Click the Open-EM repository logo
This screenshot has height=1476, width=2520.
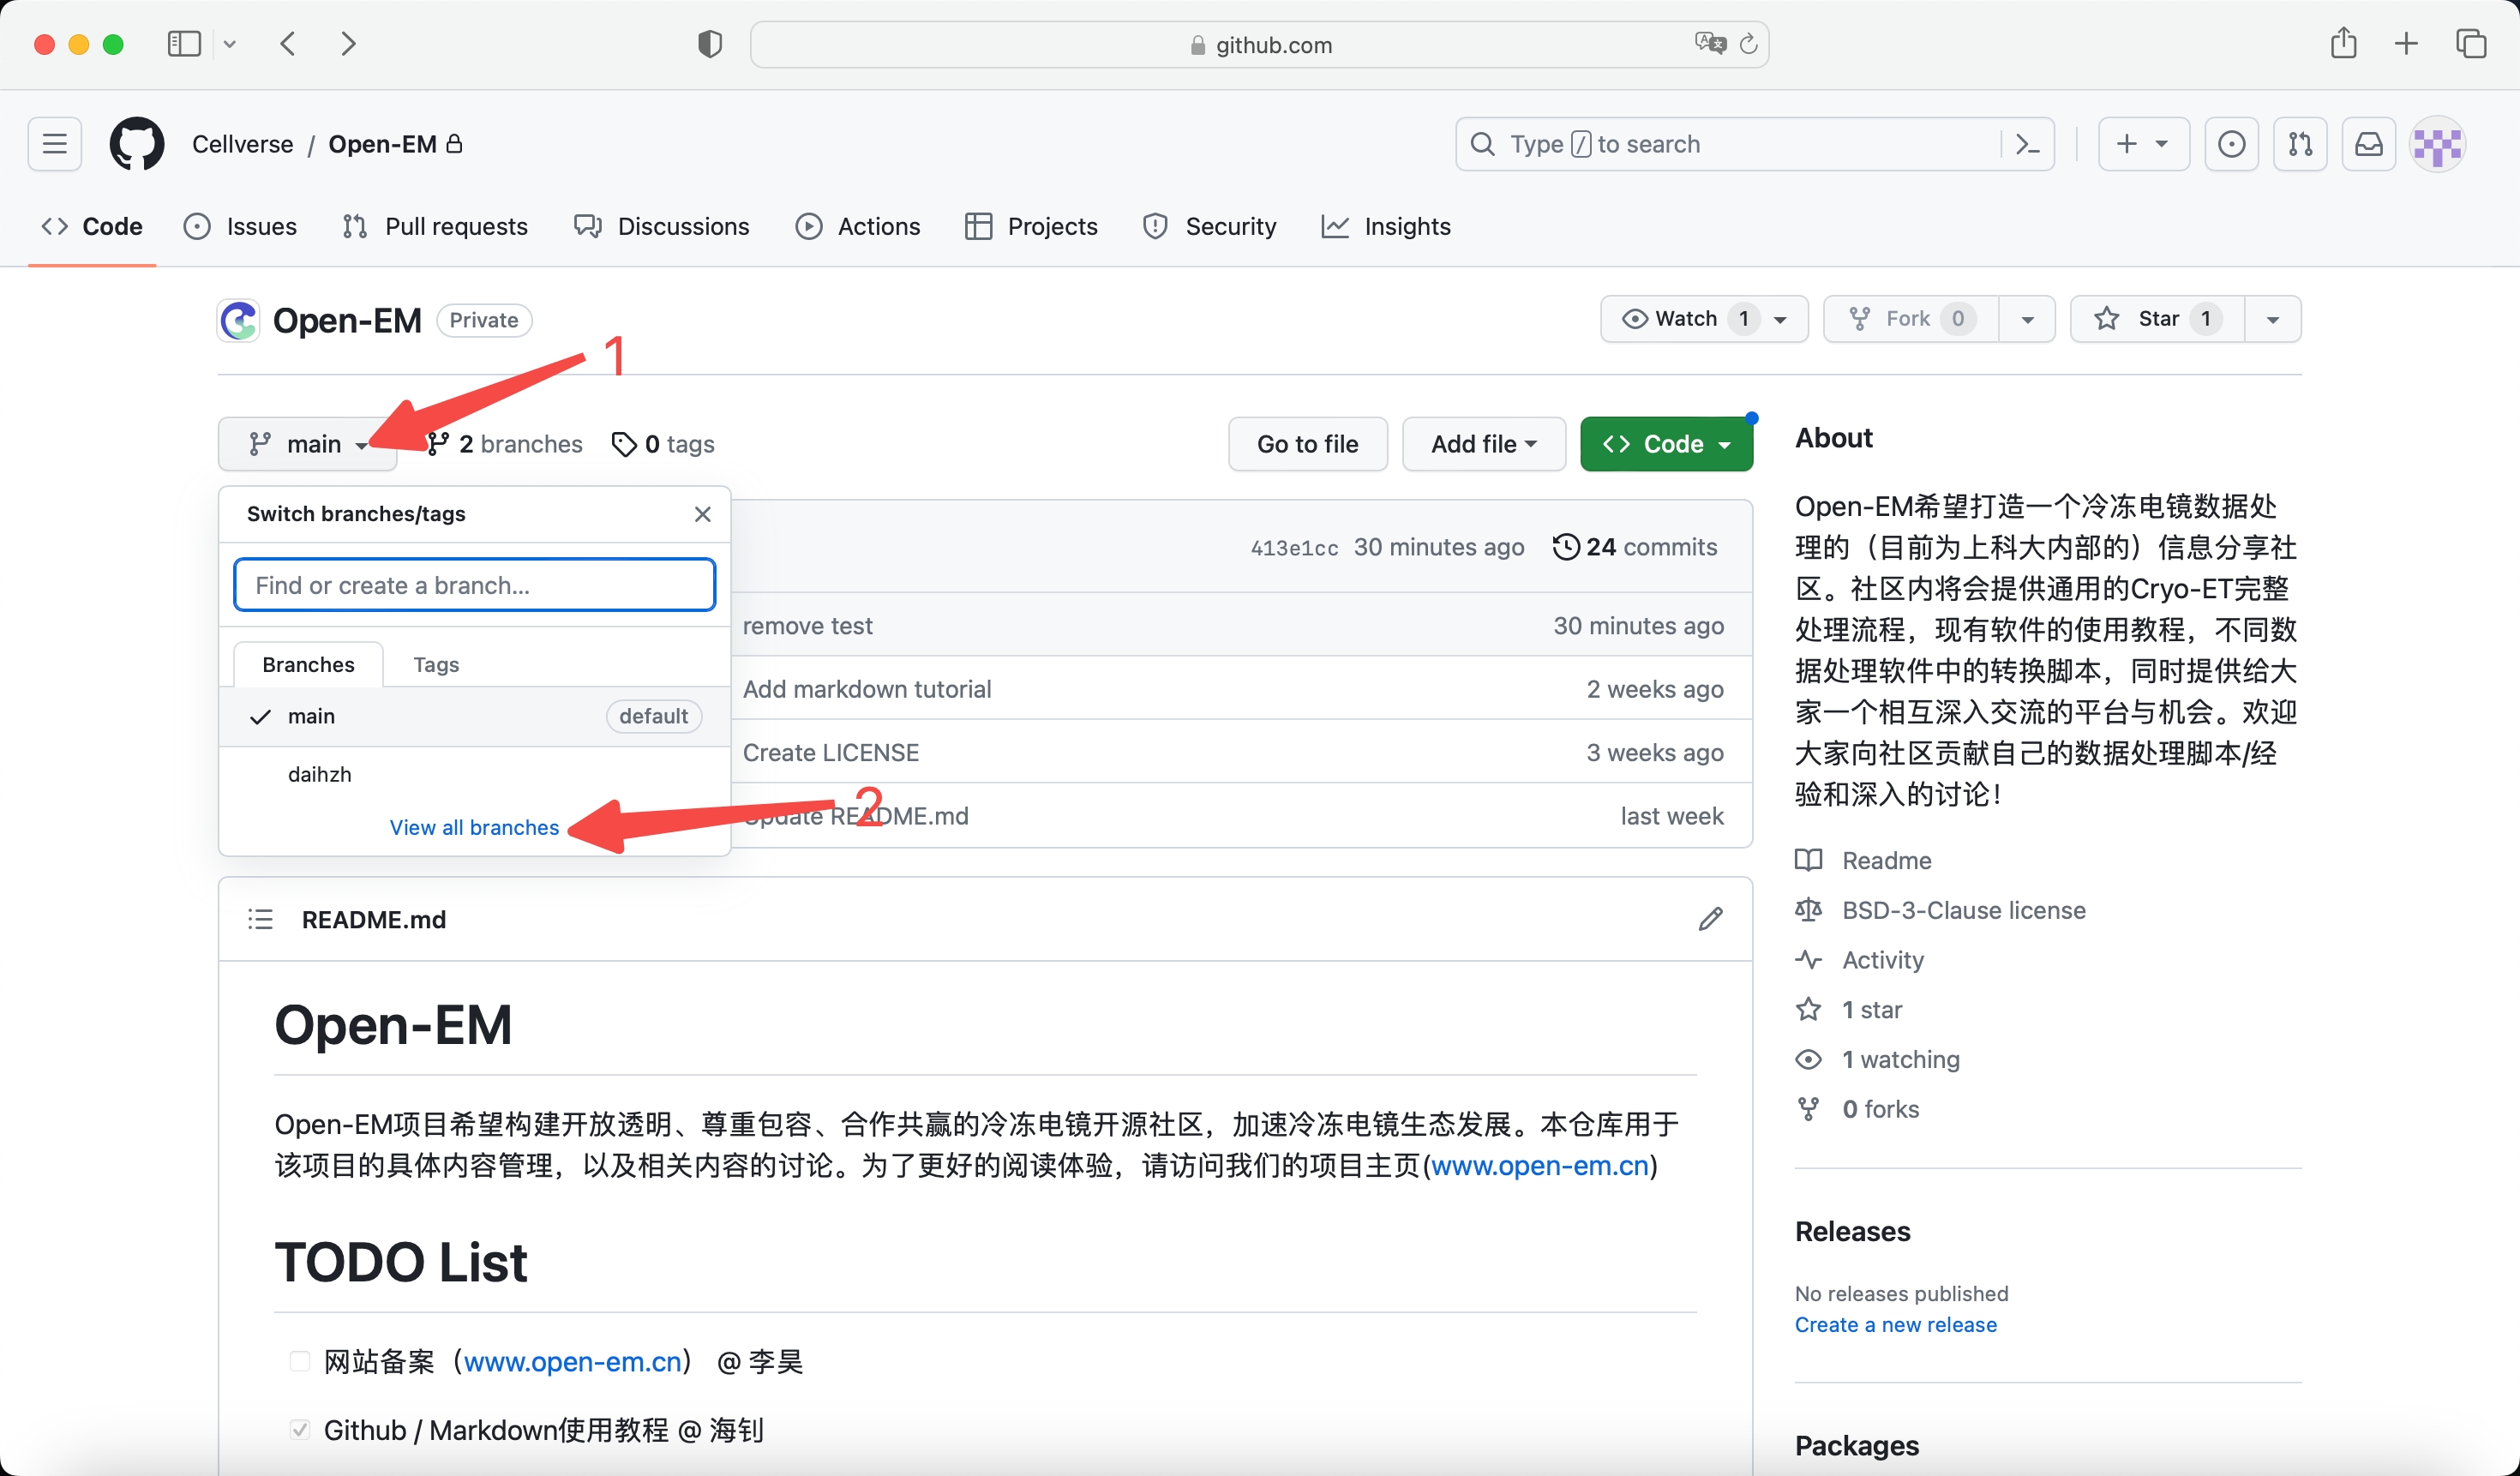(239, 320)
